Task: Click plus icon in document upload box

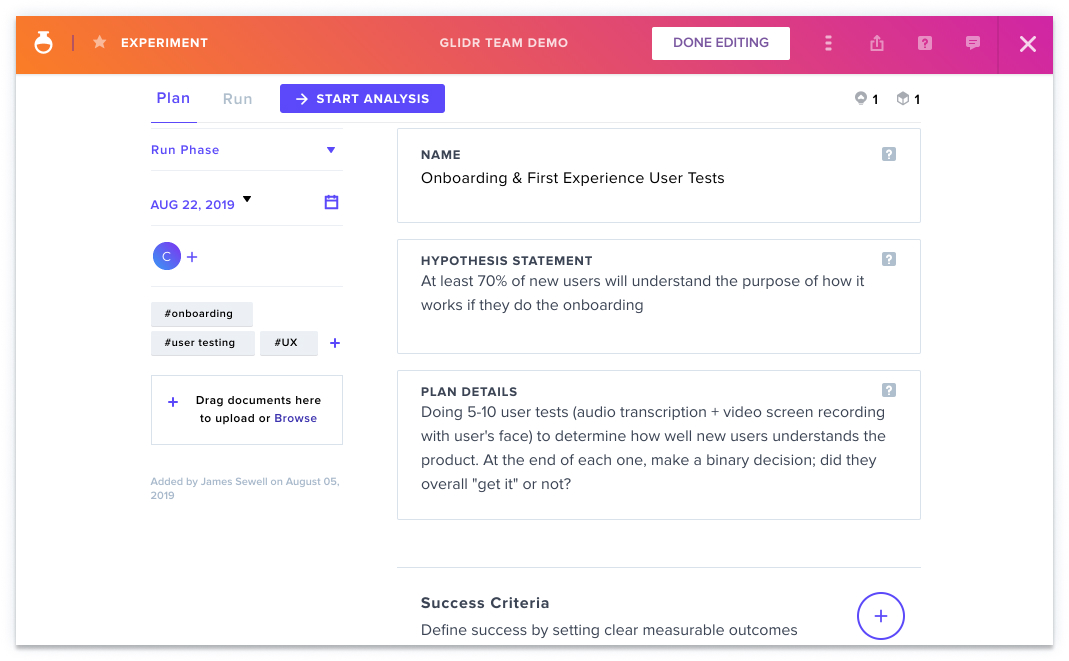Action: click(173, 402)
